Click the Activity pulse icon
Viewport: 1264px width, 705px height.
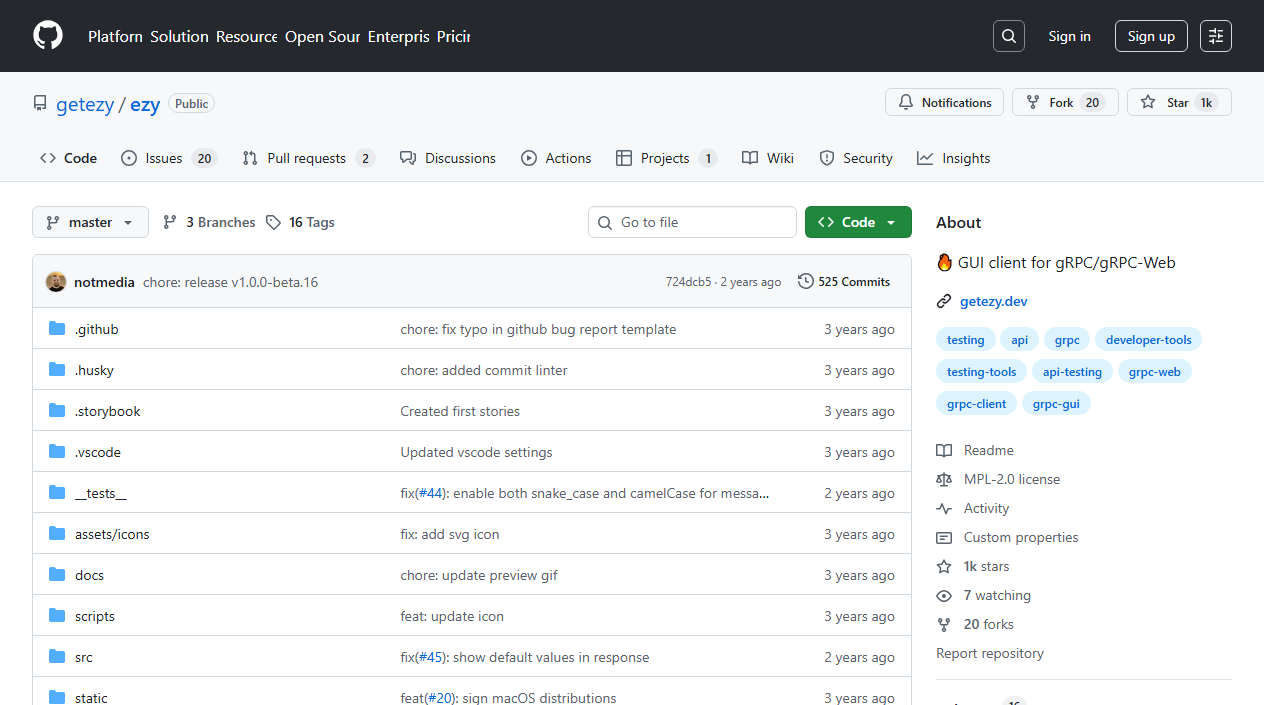(x=944, y=508)
